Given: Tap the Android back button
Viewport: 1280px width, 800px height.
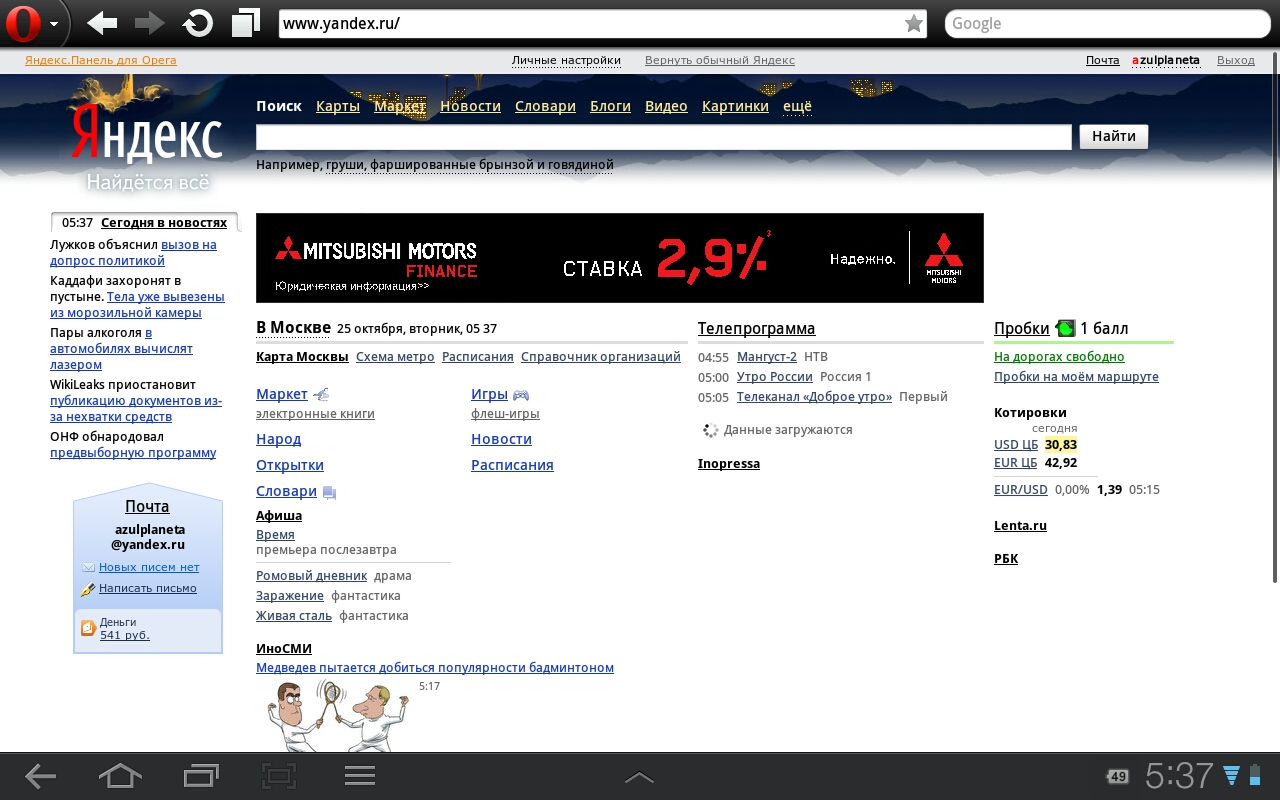Looking at the screenshot, I should [40, 776].
